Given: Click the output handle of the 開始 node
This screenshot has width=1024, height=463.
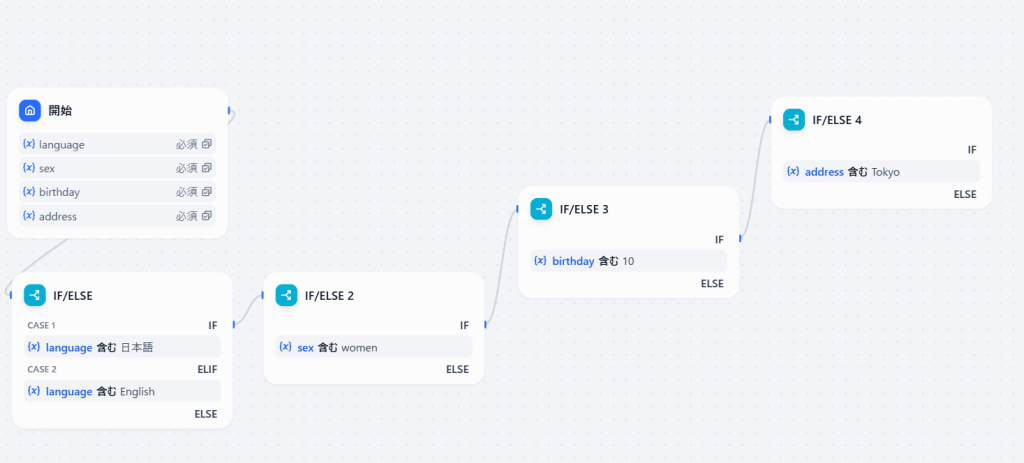Looking at the screenshot, I should pyautogui.click(x=229, y=110).
